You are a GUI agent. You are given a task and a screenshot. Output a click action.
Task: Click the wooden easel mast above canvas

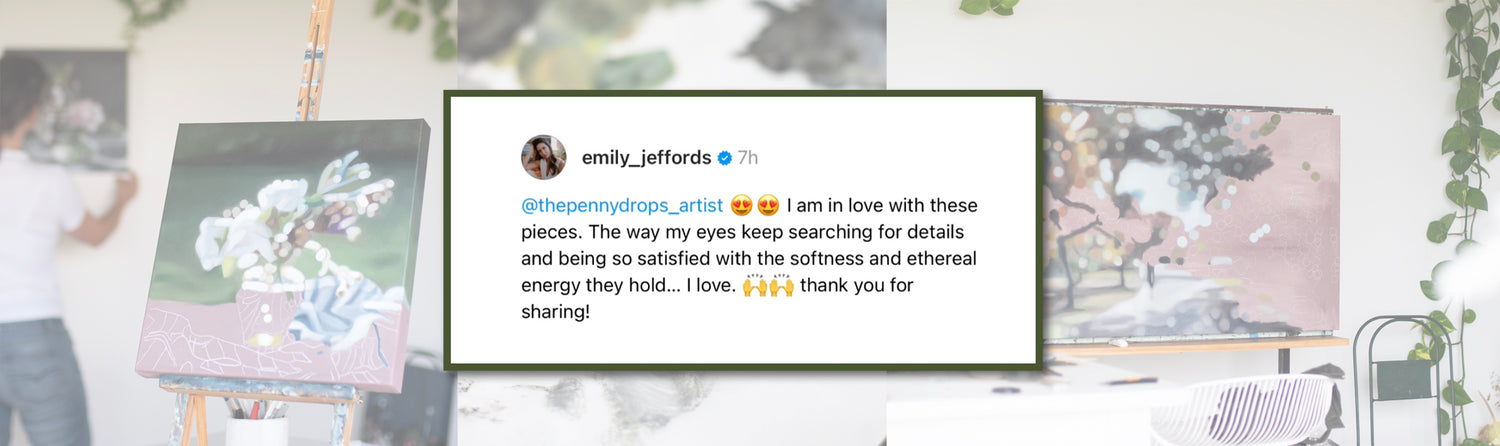[x=315, y=60]
